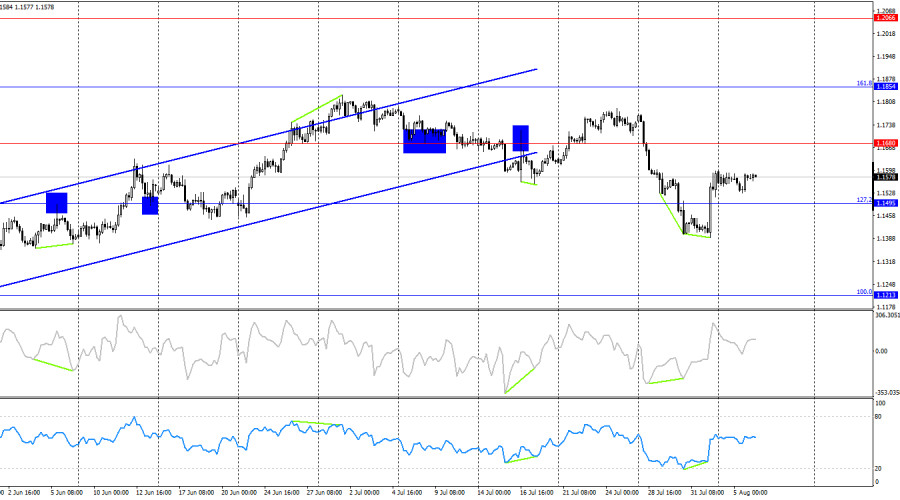Select the wide blue rectangle in early July

click(425, 141)
